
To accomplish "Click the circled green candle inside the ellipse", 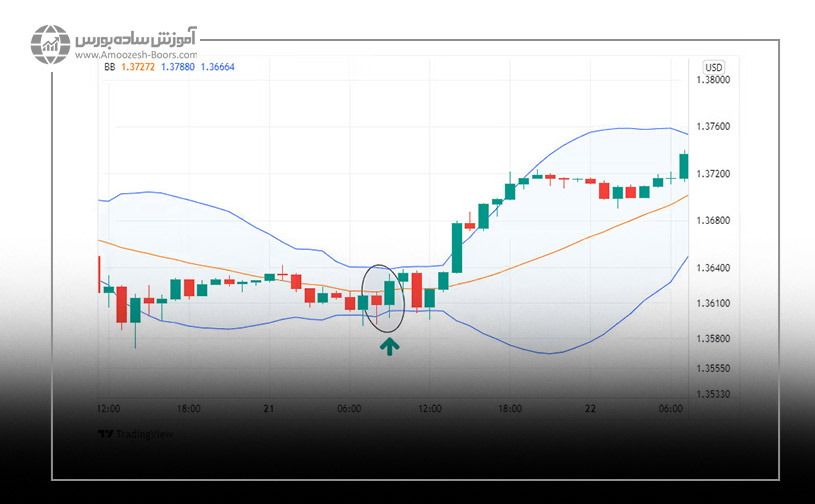I will coord(389,292).
